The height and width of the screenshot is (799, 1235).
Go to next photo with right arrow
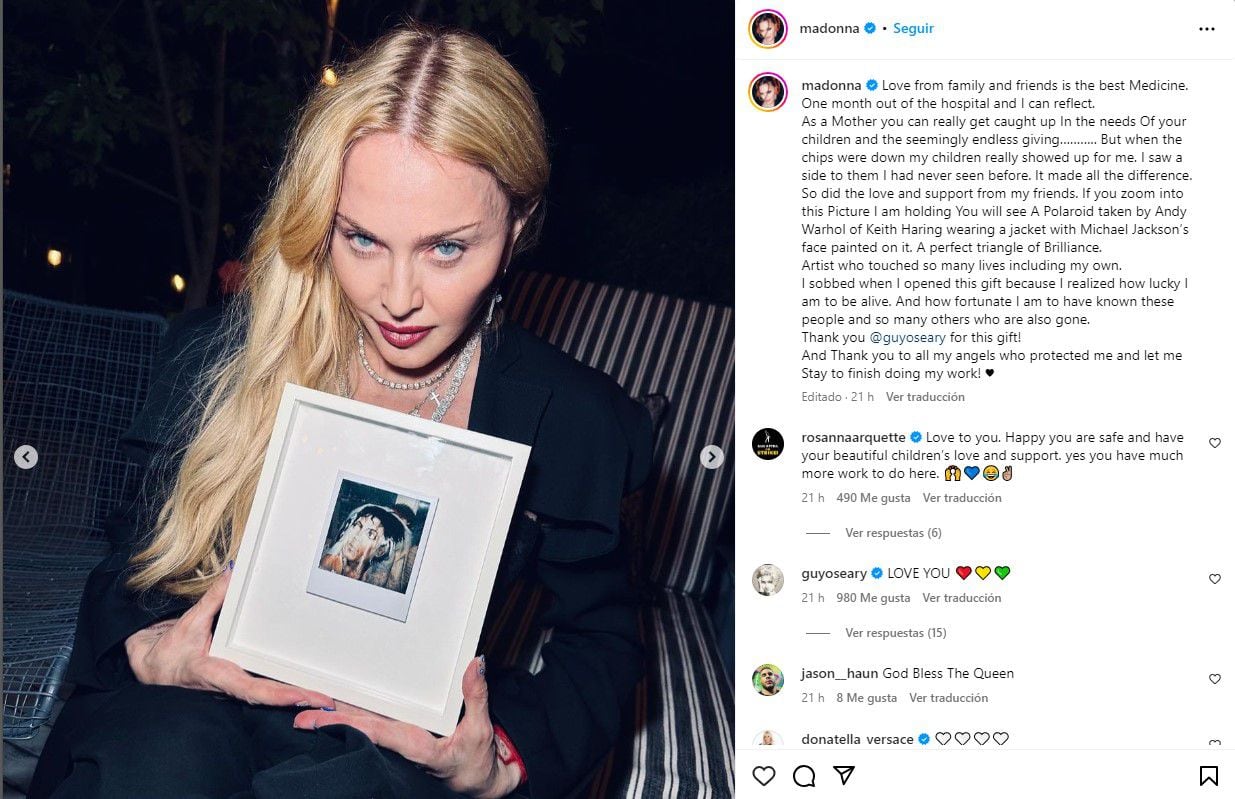pos(711,457)
